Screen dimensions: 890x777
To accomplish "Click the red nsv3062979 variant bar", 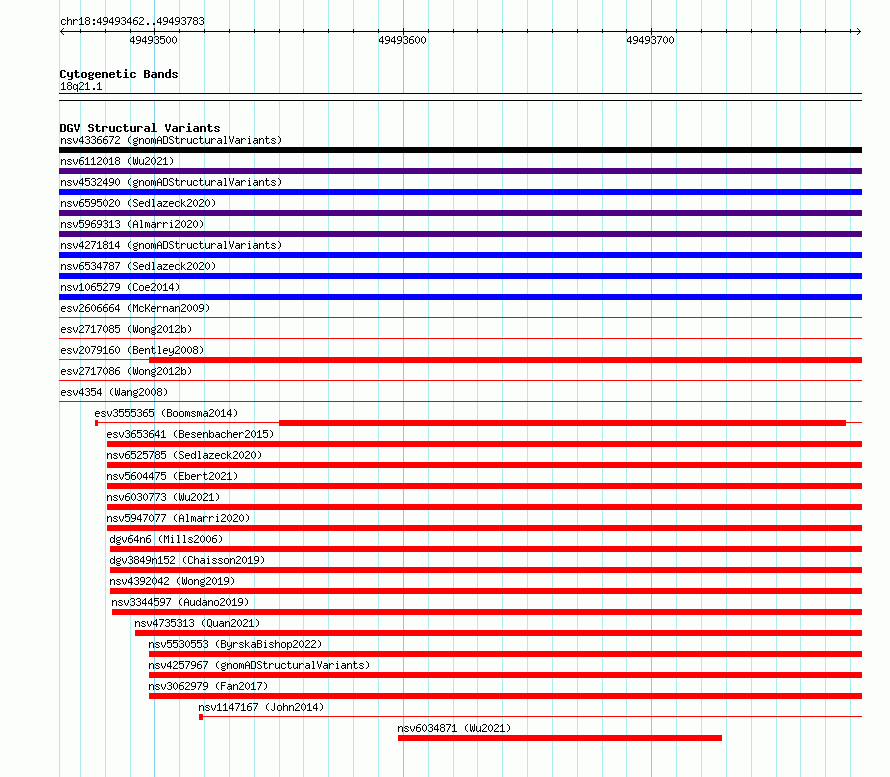I will click(505, 696).
